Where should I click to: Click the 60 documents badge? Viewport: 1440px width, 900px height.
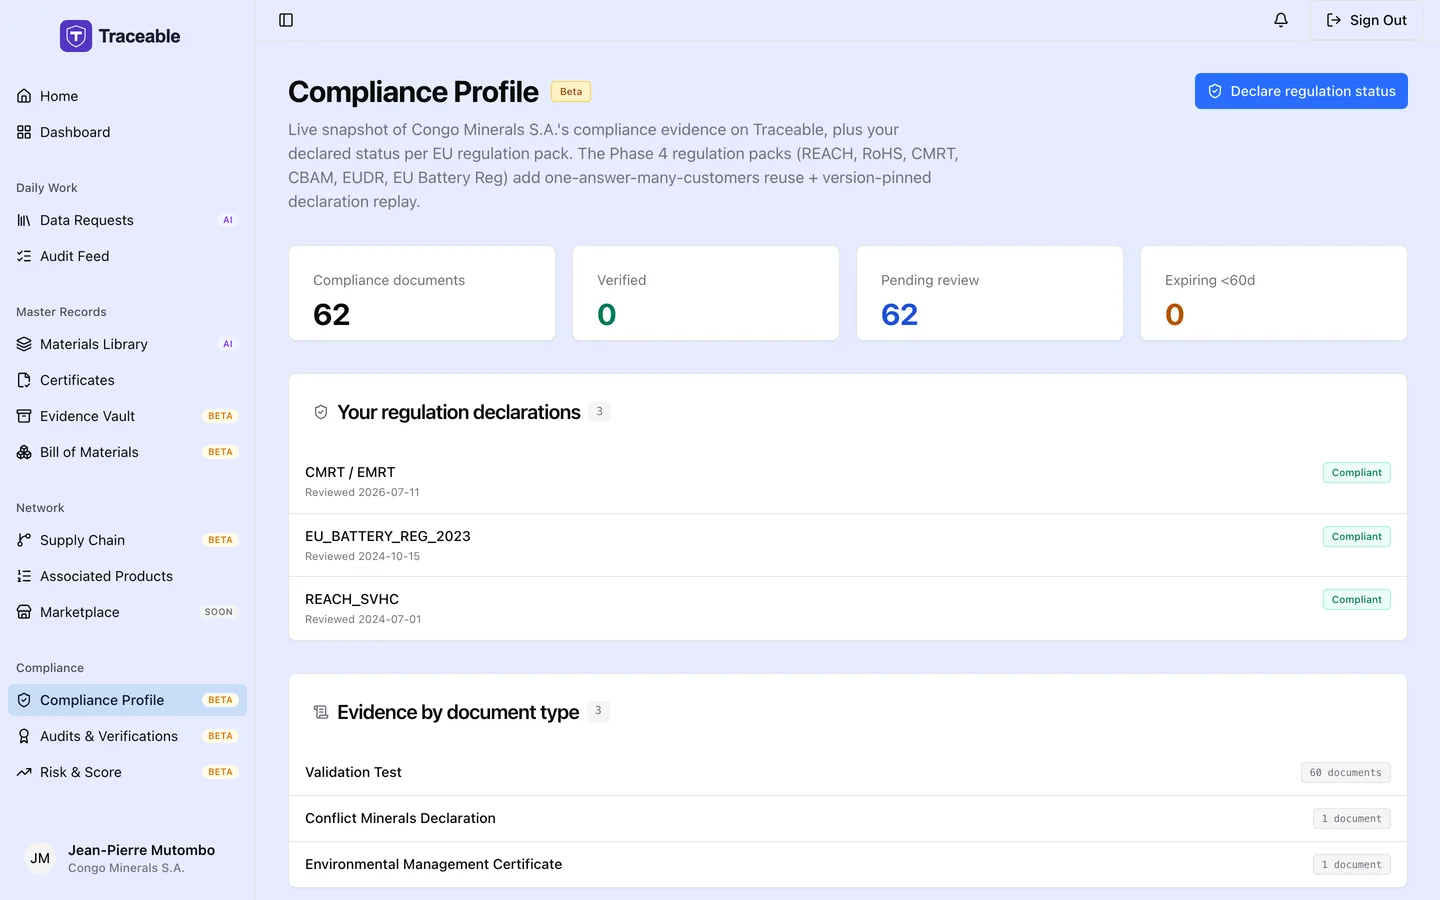(1346, 772)
